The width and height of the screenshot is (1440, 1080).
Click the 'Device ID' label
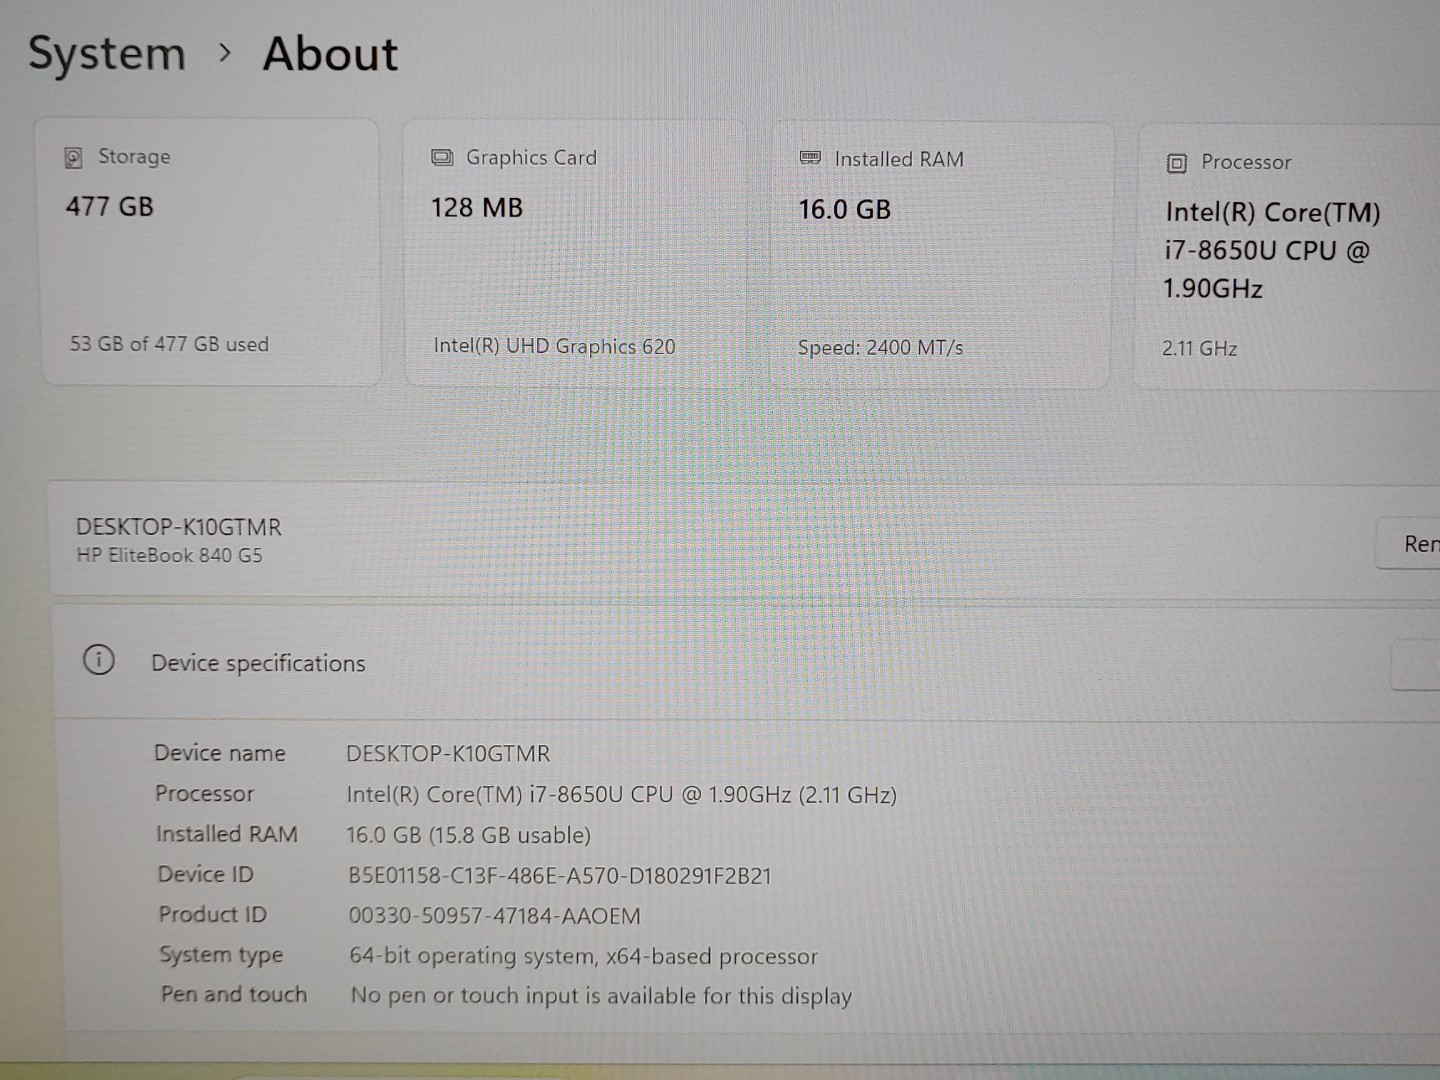point(206,874)
